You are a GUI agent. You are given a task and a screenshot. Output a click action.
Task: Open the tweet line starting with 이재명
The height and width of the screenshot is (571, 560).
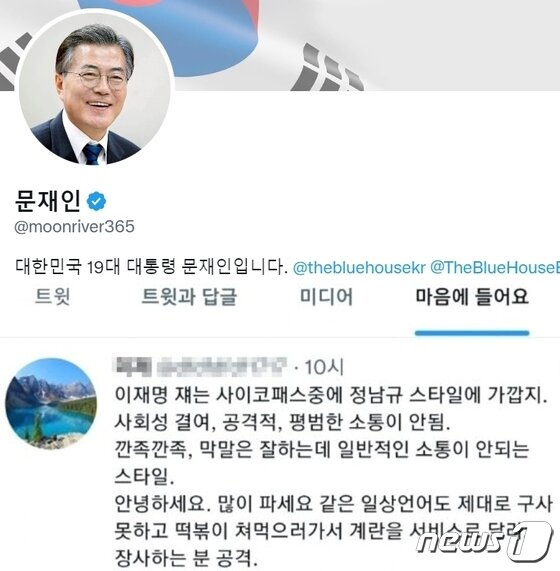(x=331, y=395)
